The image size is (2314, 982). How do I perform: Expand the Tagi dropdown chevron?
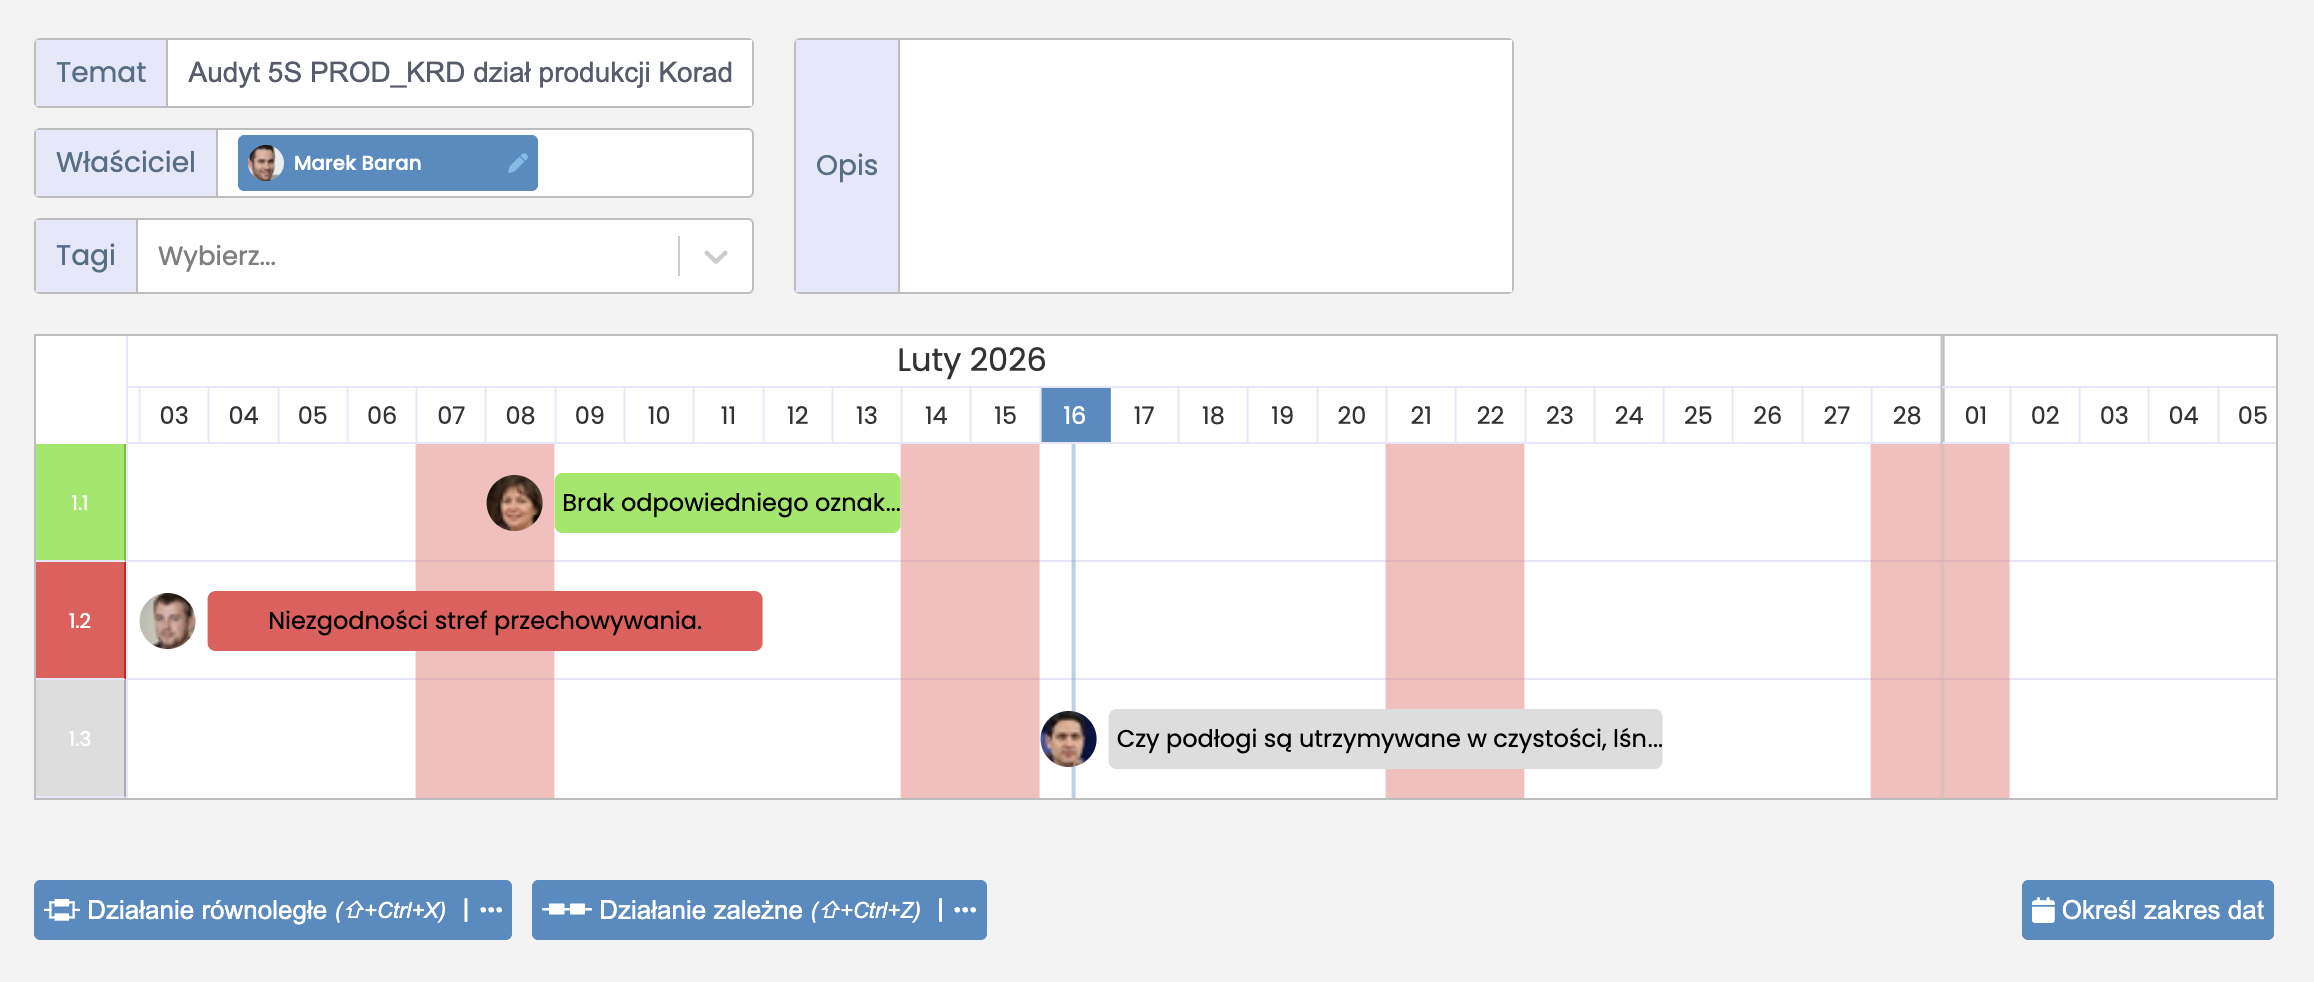pos(715,256)
